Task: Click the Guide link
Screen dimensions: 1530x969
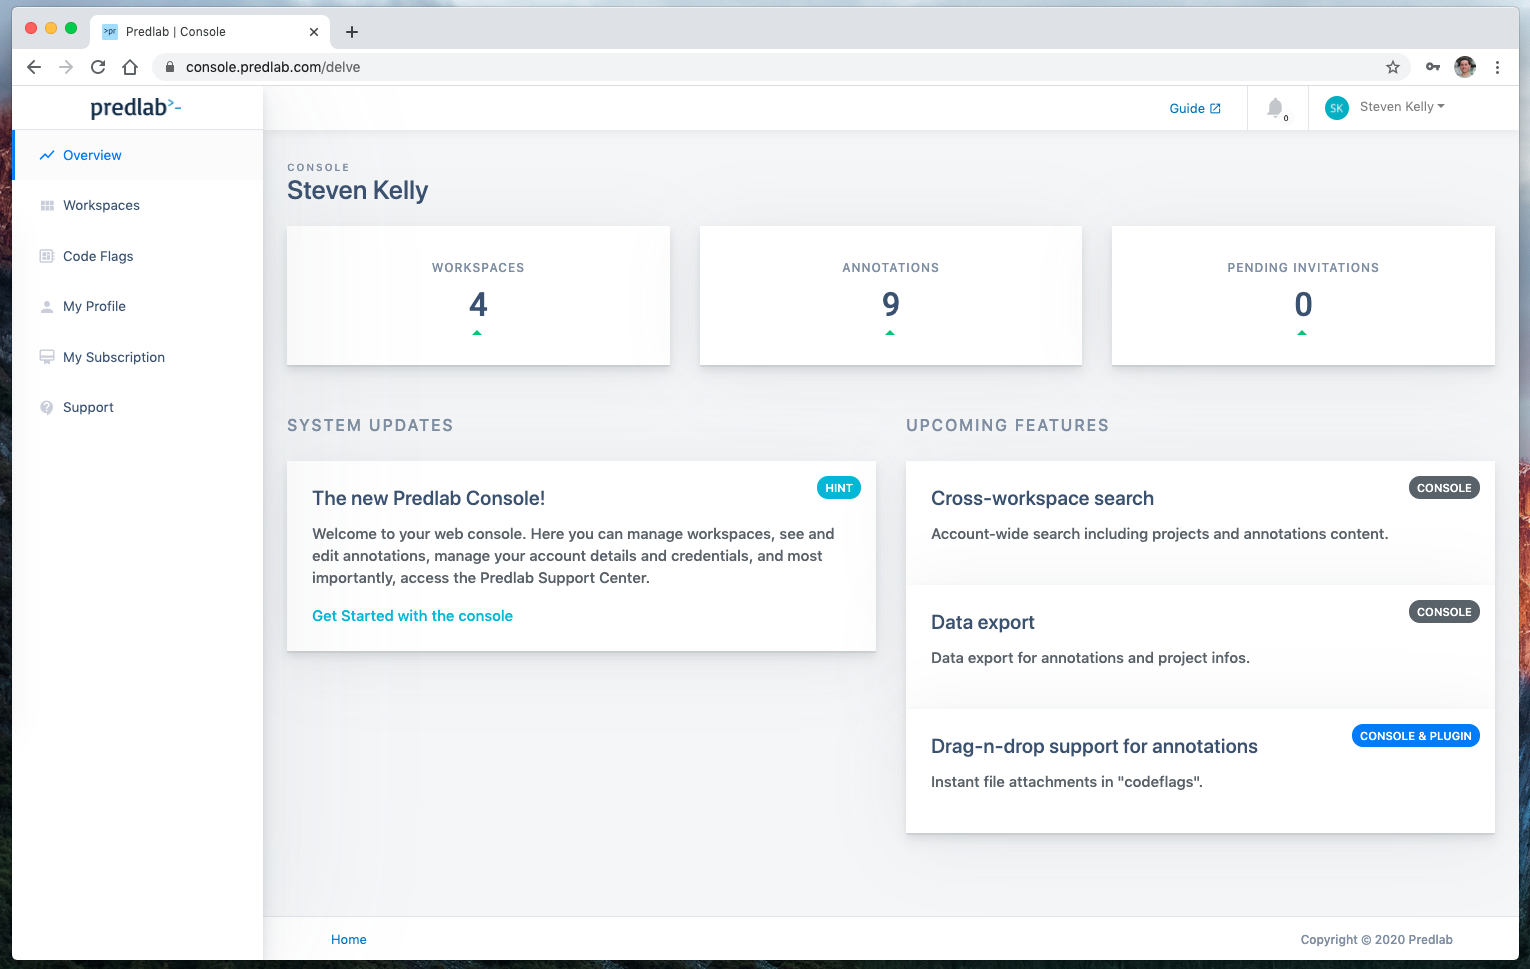Action: tap(1195, 109)
